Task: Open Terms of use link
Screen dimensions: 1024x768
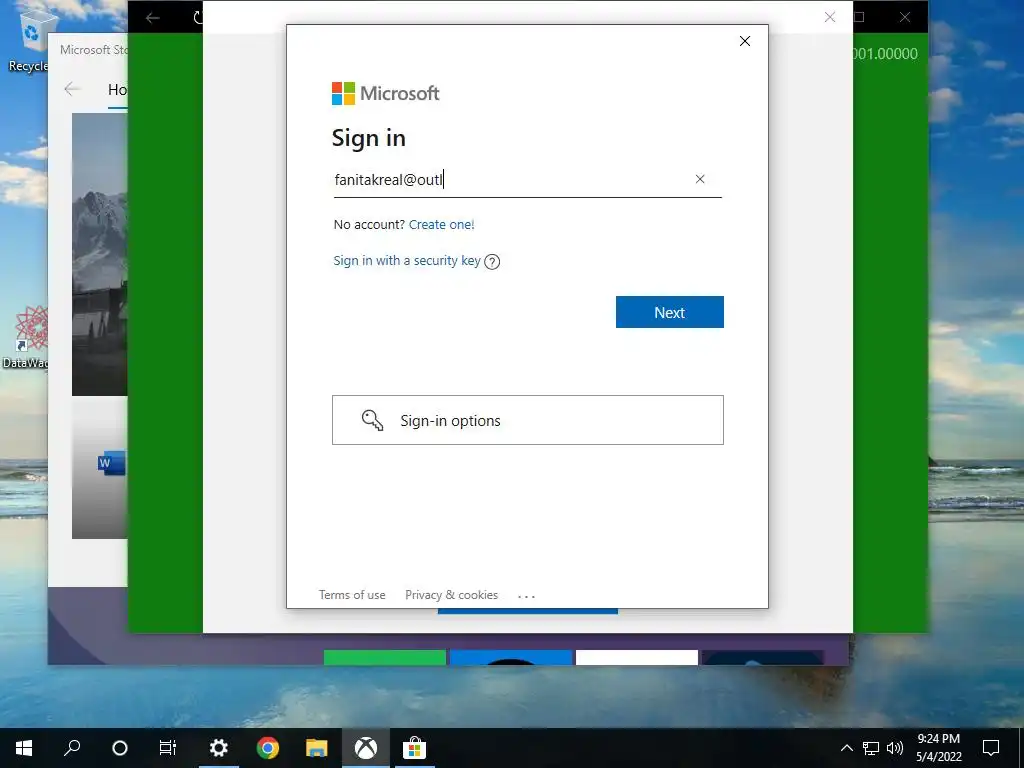Action: (x=352, y=595)
